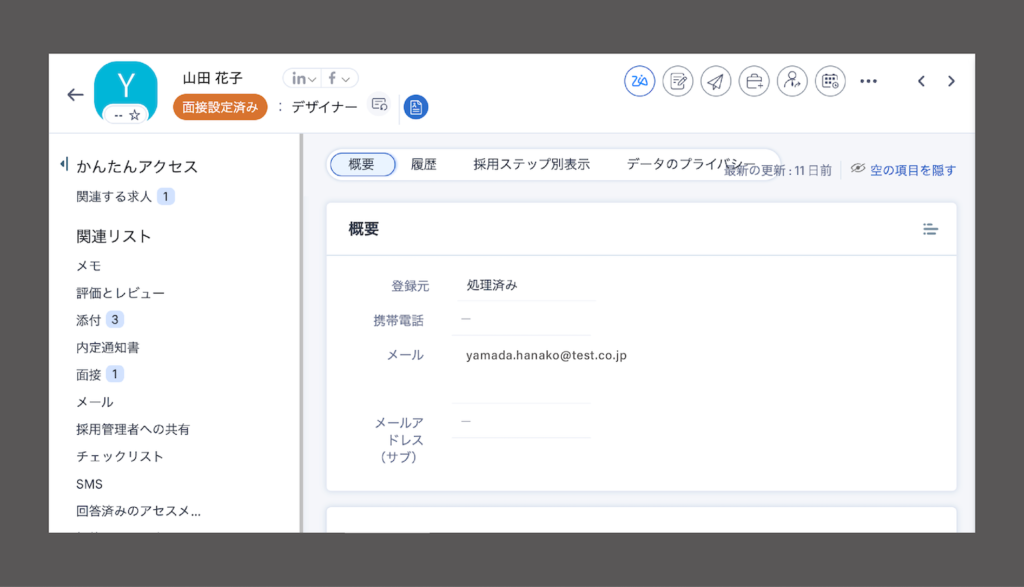Click the send email paper plane icon

pos(716,81)
